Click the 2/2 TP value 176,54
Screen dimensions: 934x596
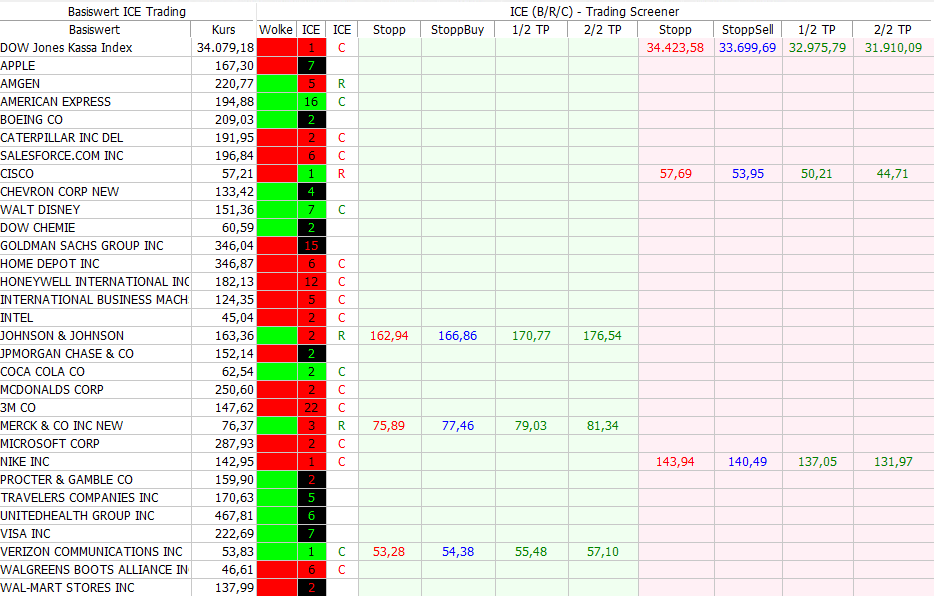click(602, 336)
